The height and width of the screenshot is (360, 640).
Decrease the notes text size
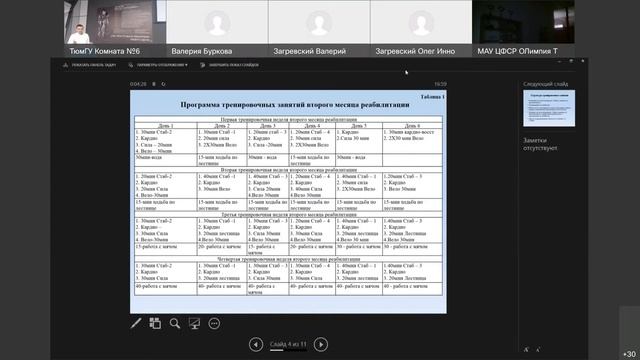[x=538, y=349]
